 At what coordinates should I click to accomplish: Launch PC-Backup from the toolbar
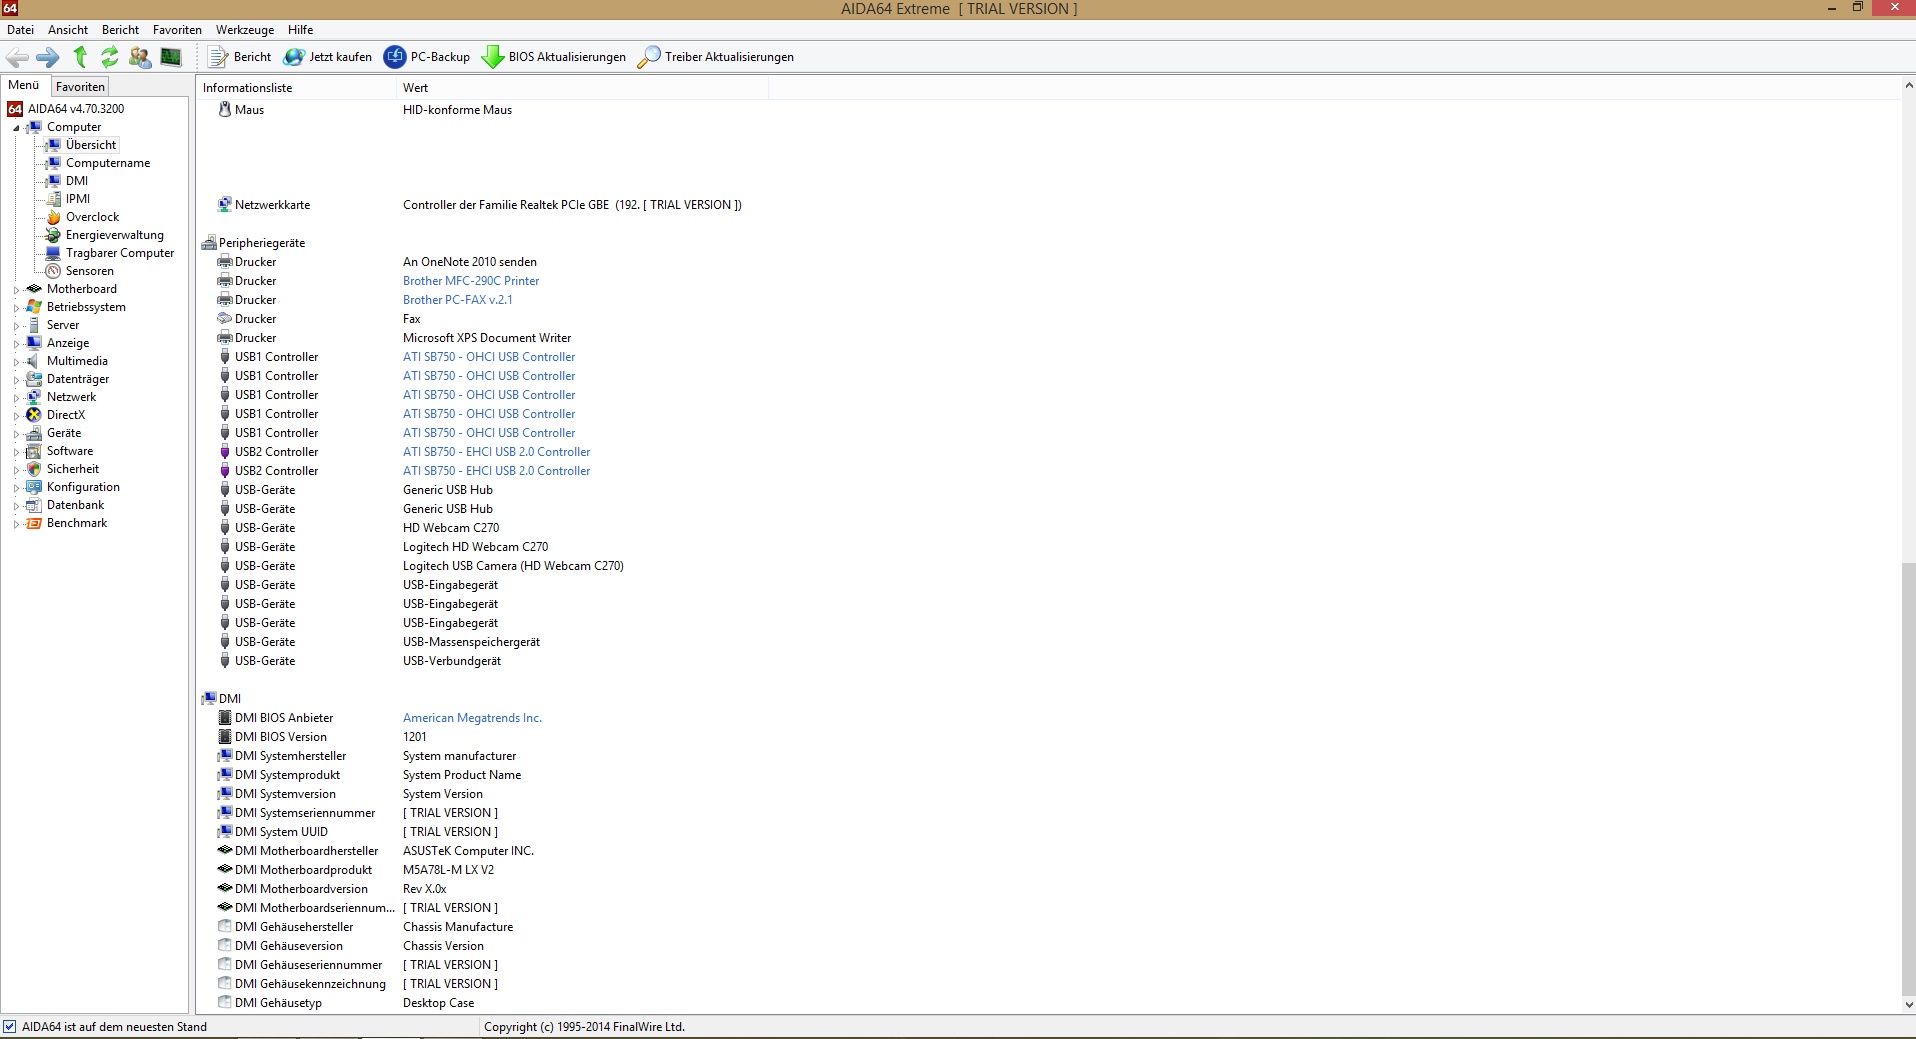click(x=427, y=57)
